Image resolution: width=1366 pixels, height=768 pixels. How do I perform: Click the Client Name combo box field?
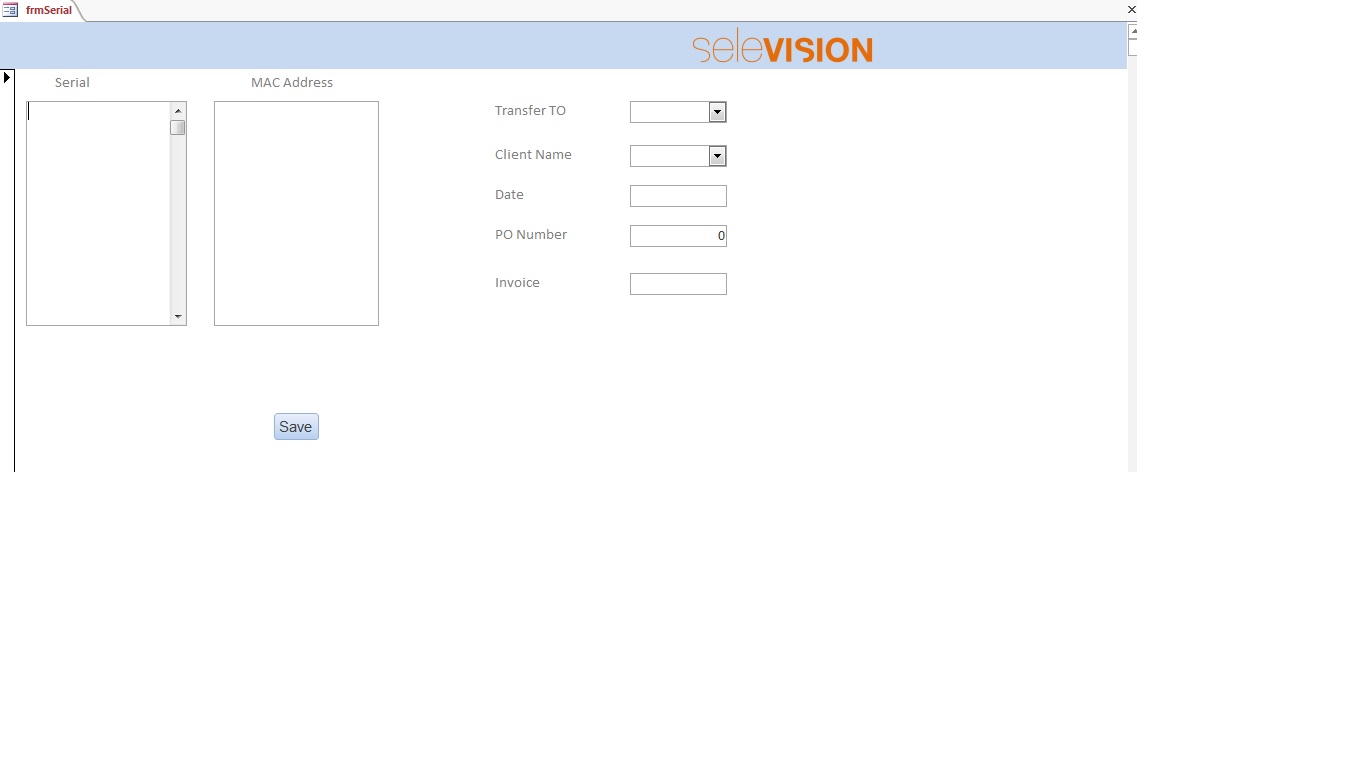669,156
